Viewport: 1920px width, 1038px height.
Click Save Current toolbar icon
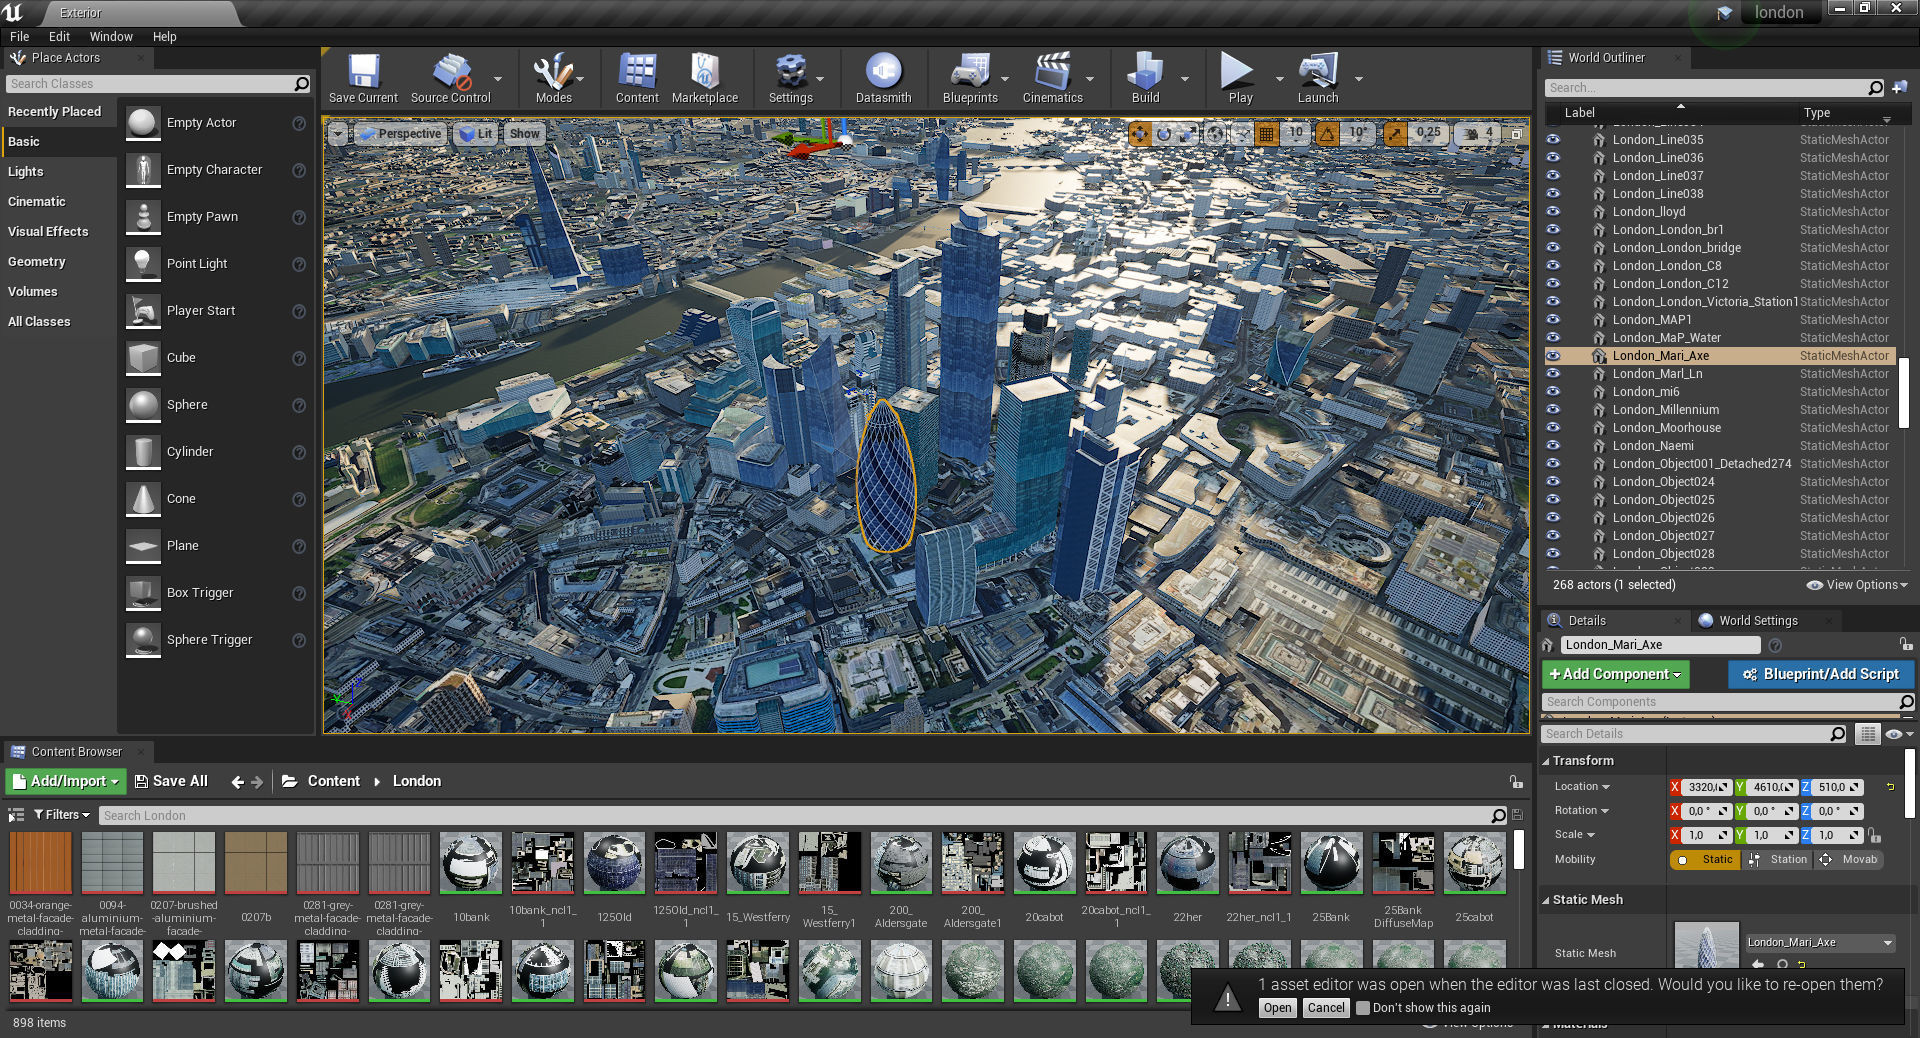[x=363, y=72]
